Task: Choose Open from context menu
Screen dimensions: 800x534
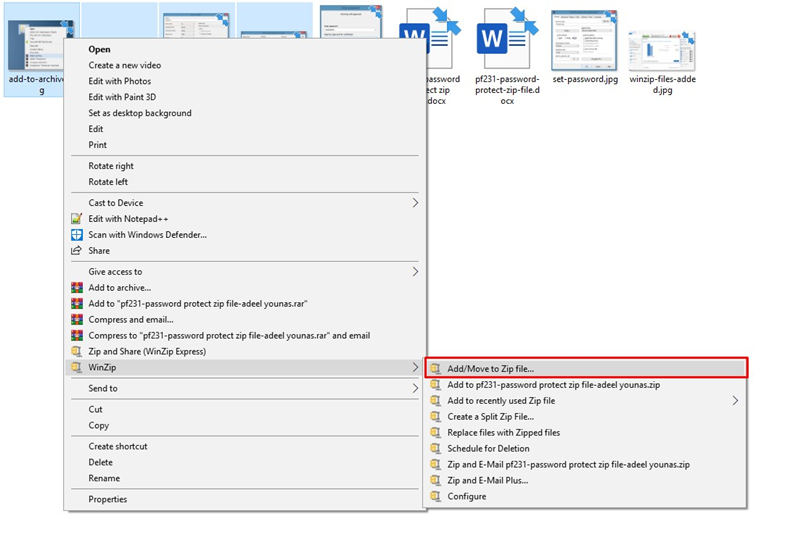Action: pos(99,49)
